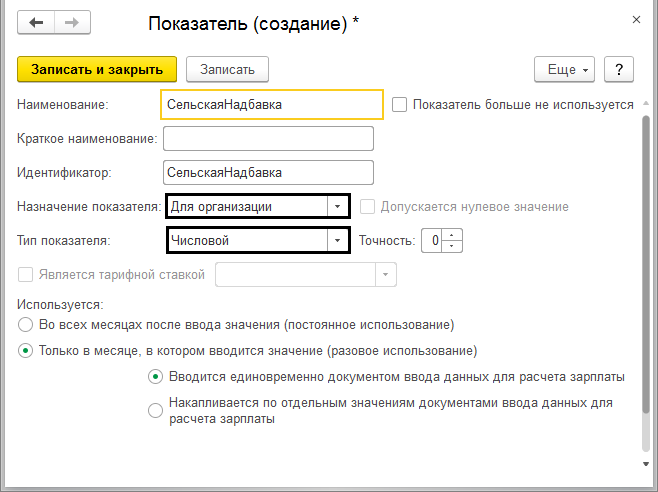Select Во всех месяцах постоянное использование

(x=25, y=325)
